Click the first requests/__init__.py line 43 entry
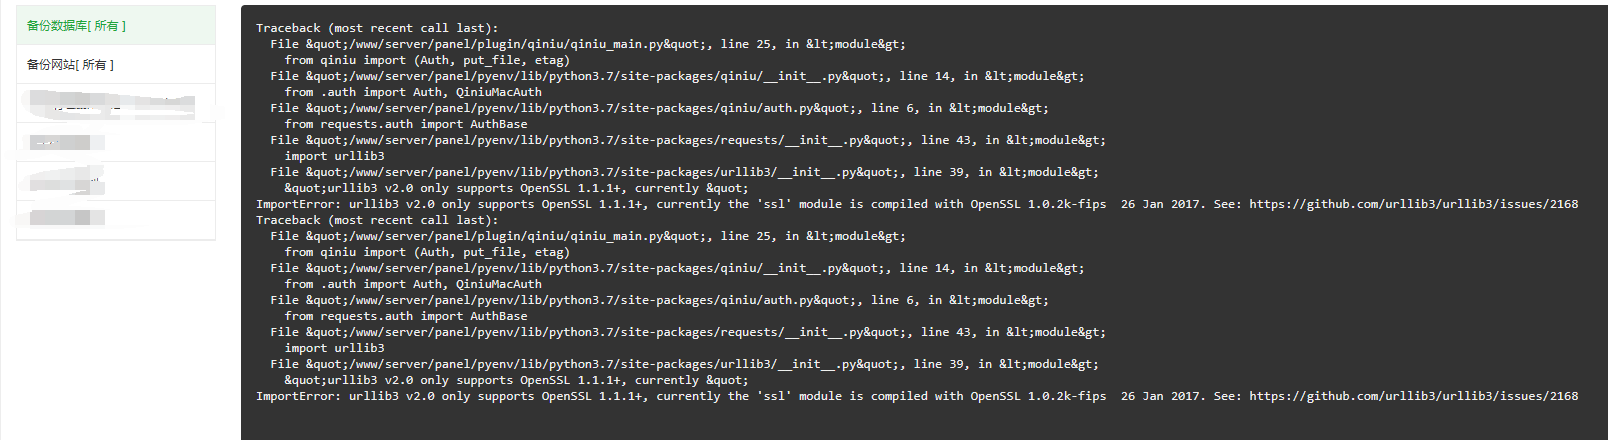 (688, 140)
